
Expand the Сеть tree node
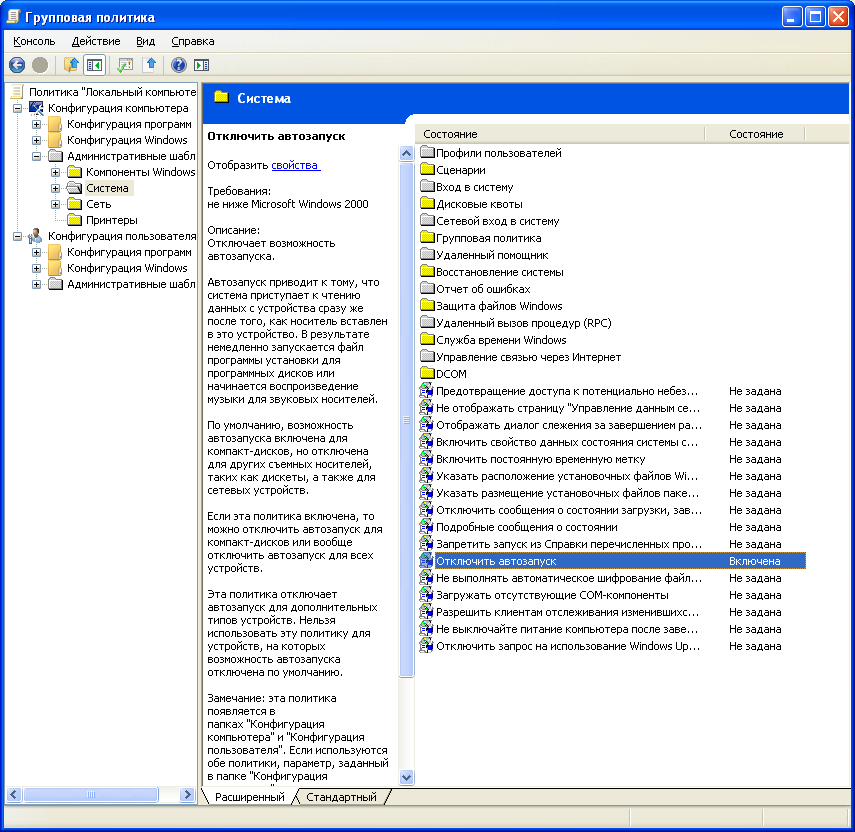point(56,204)
